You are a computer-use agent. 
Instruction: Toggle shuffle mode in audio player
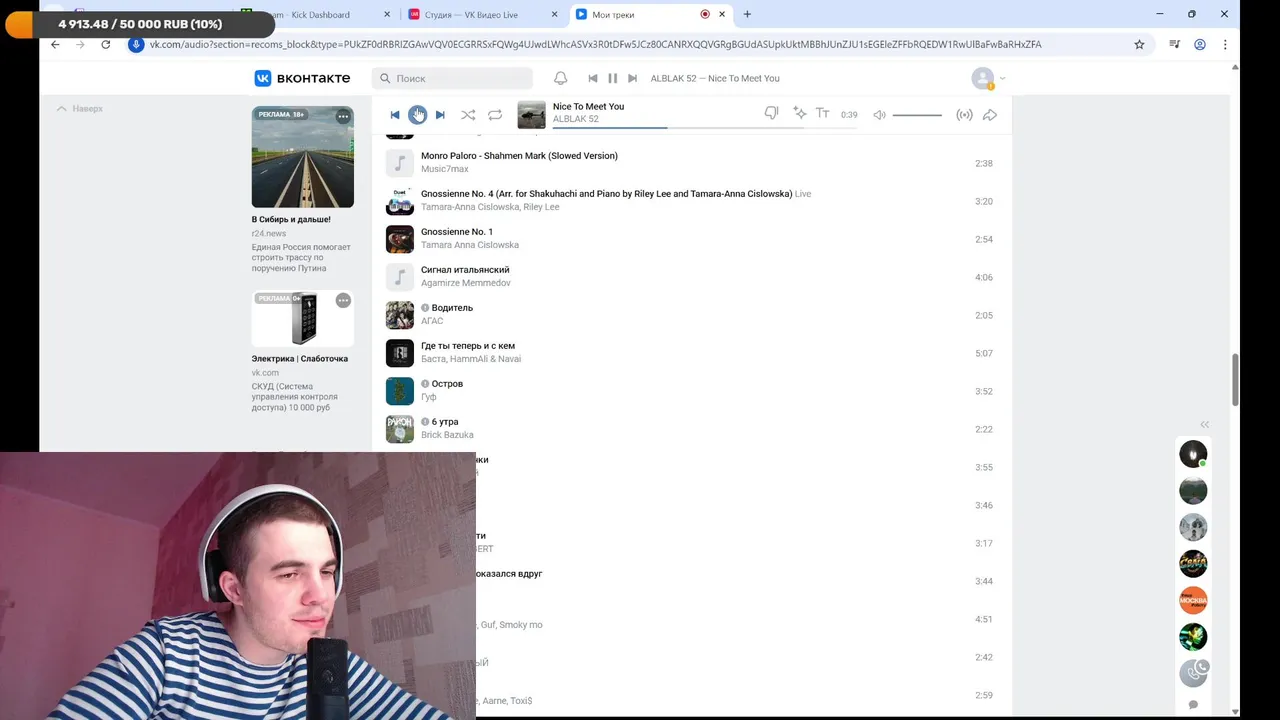[468, 115]
